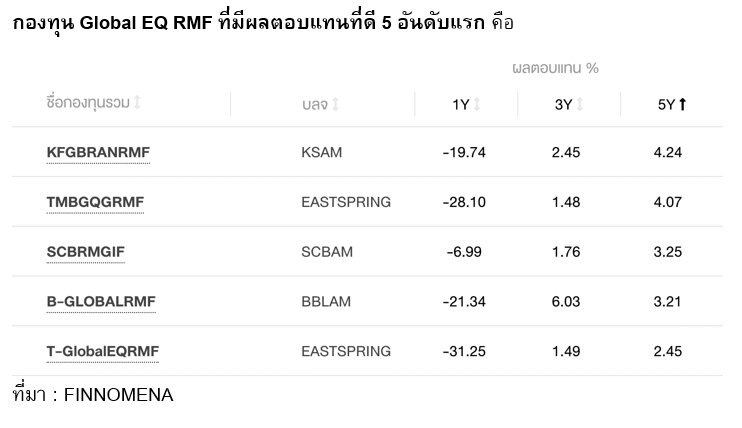The height and width of the screenshot is (428, 742).
Task: Sort by fund name column icon
Action: click(137, 103)
